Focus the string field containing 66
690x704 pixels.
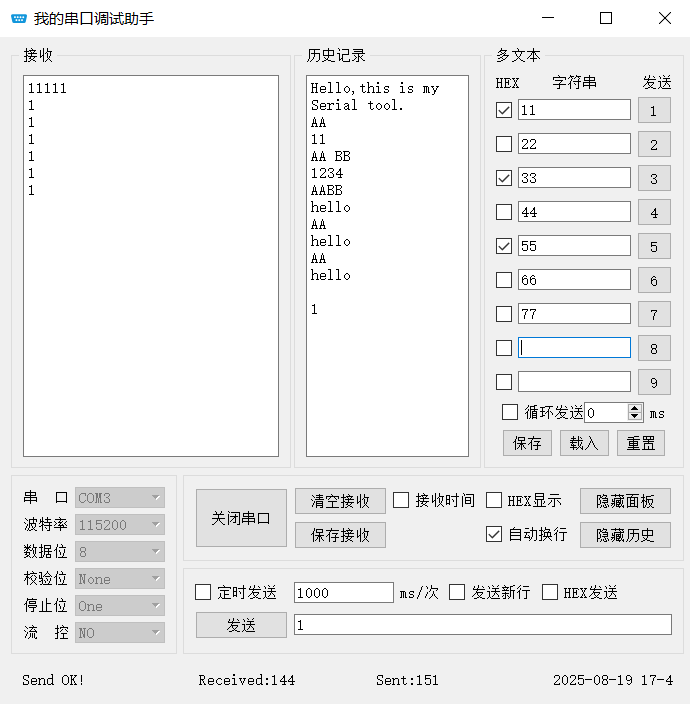point(574,280)
